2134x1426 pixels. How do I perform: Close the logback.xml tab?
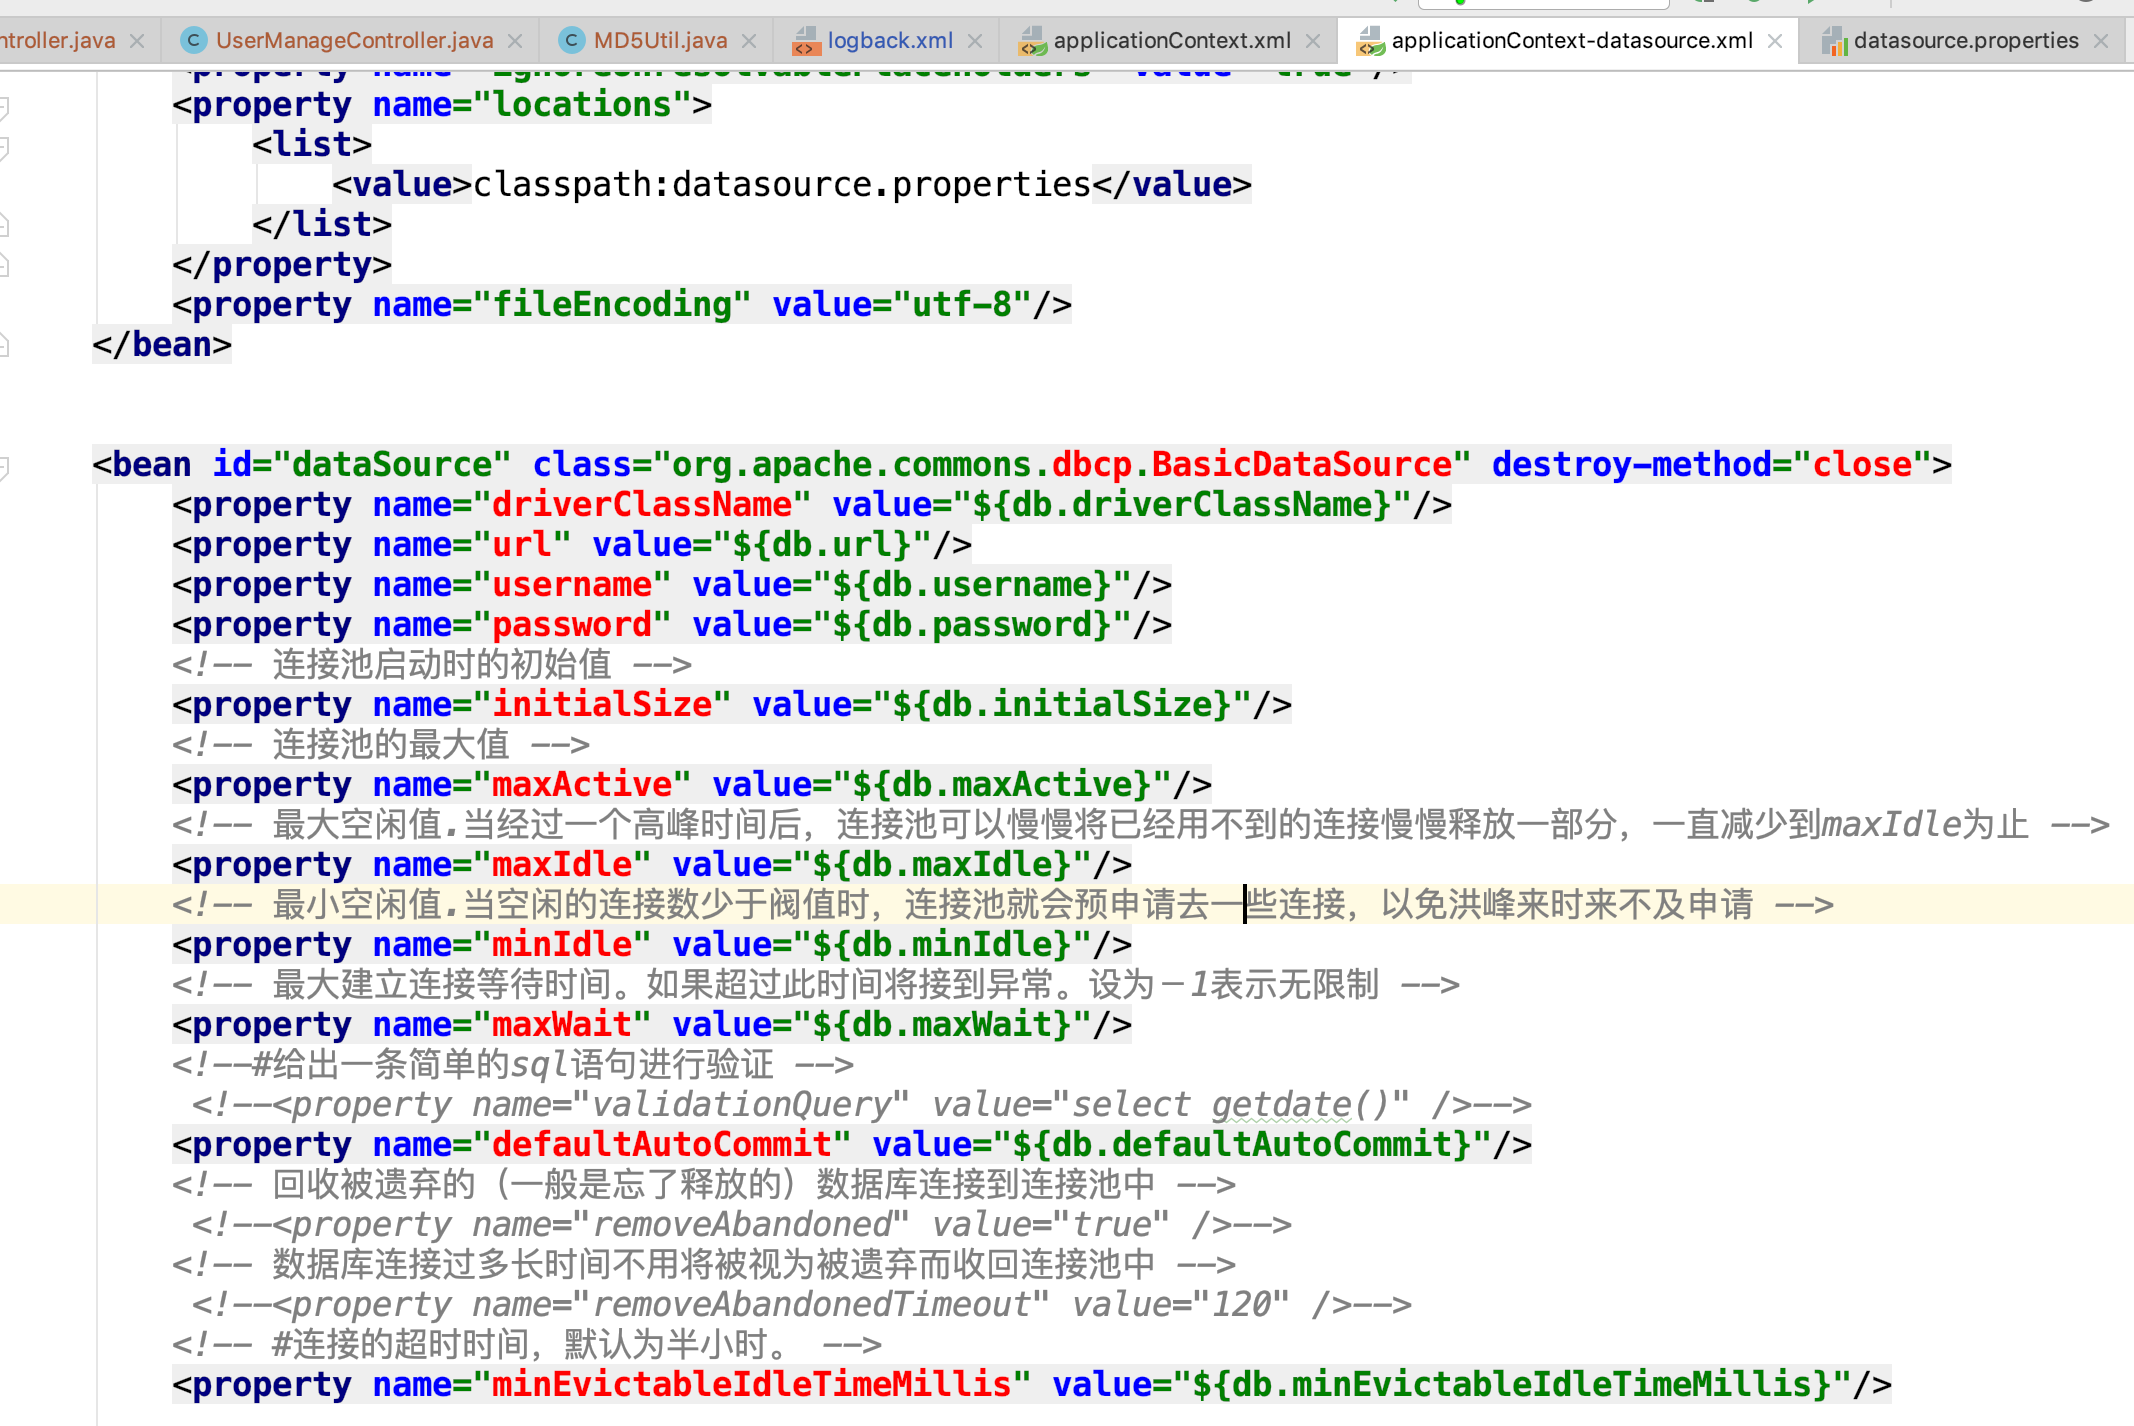[x=975, y=41]
